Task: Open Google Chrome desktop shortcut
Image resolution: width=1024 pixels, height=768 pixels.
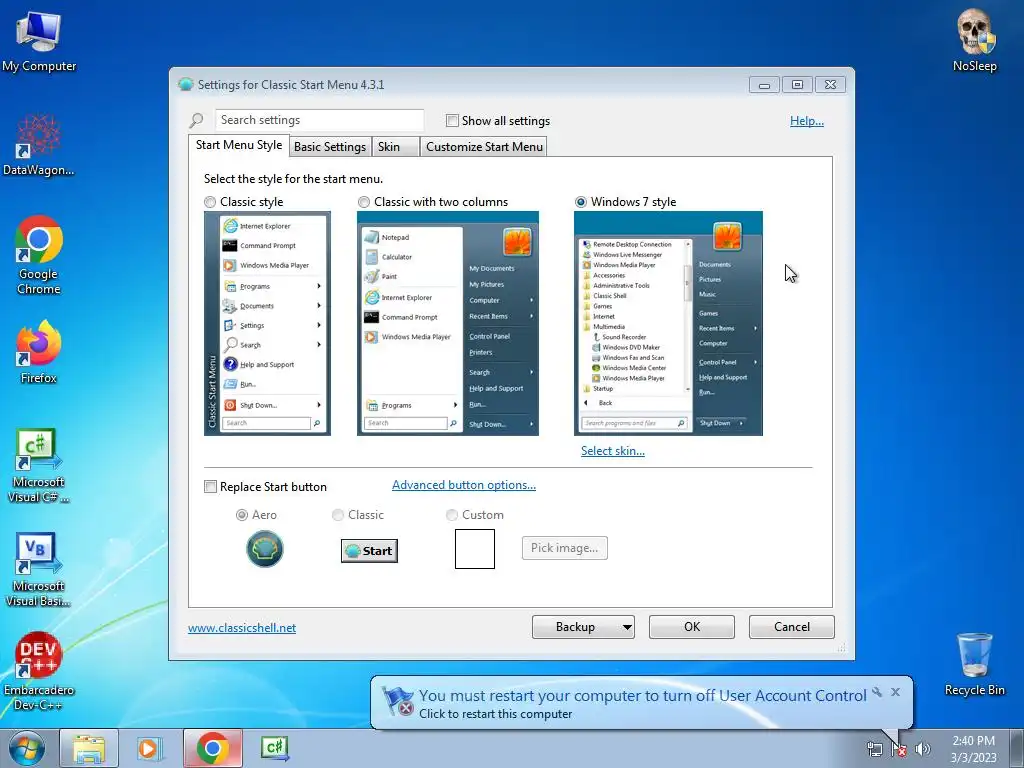Action: pyautogui.click(x=39, y=255)
